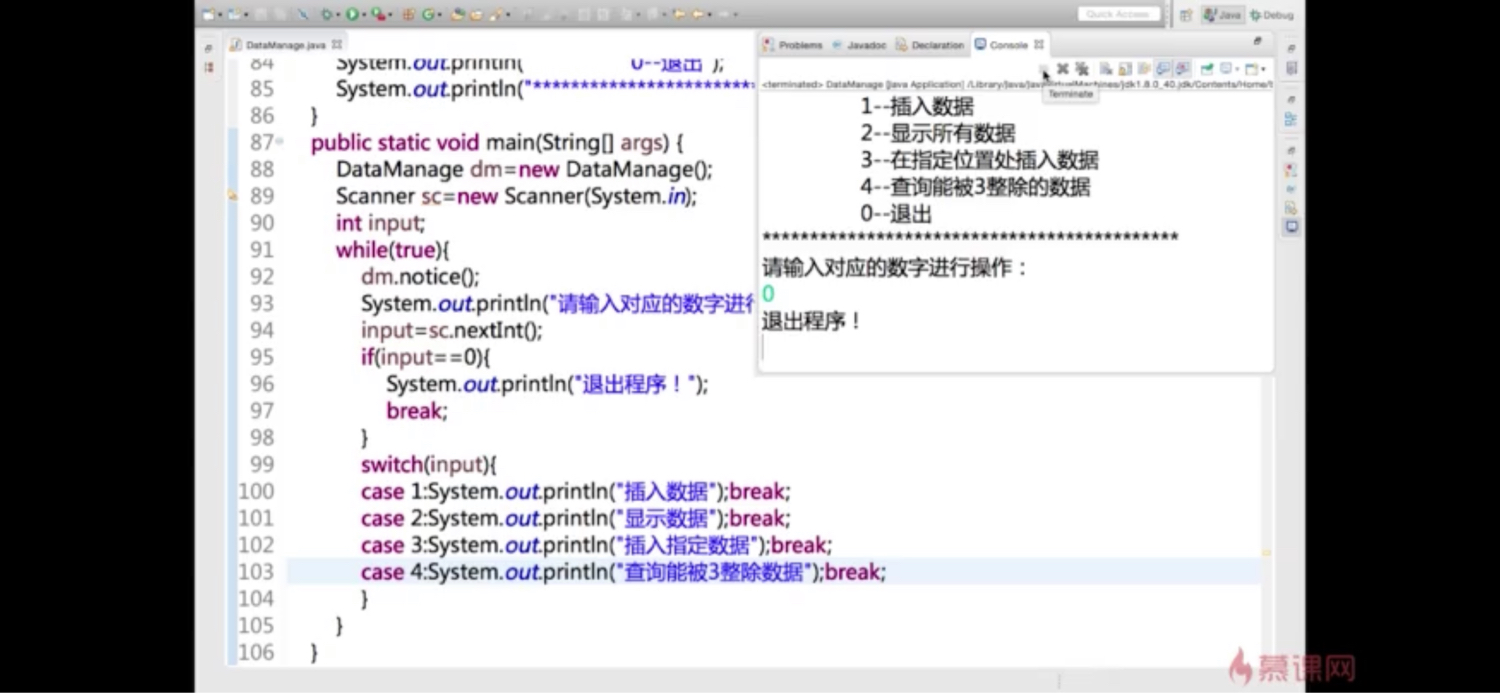Toggle show console on standard output
This screenshot has width=1501, height=693.
[1163, 69]
